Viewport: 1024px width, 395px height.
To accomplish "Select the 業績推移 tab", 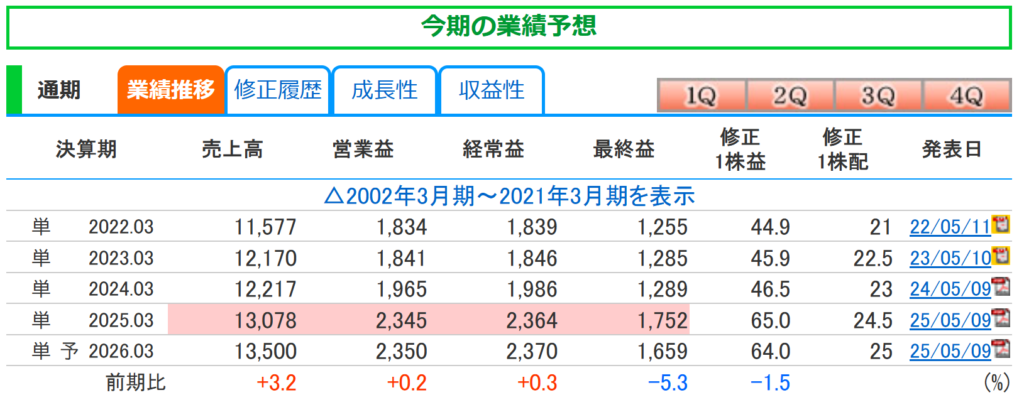I will point(170,90).
